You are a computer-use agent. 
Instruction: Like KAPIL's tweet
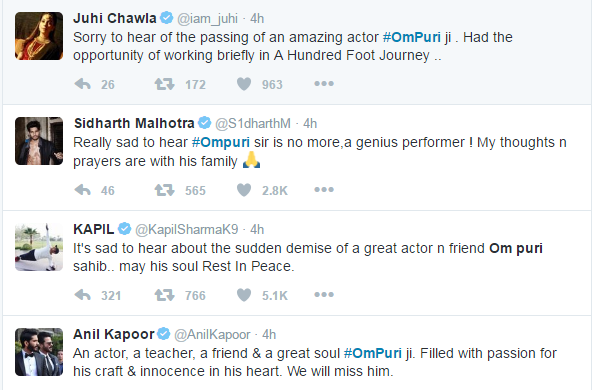[244, 294]
